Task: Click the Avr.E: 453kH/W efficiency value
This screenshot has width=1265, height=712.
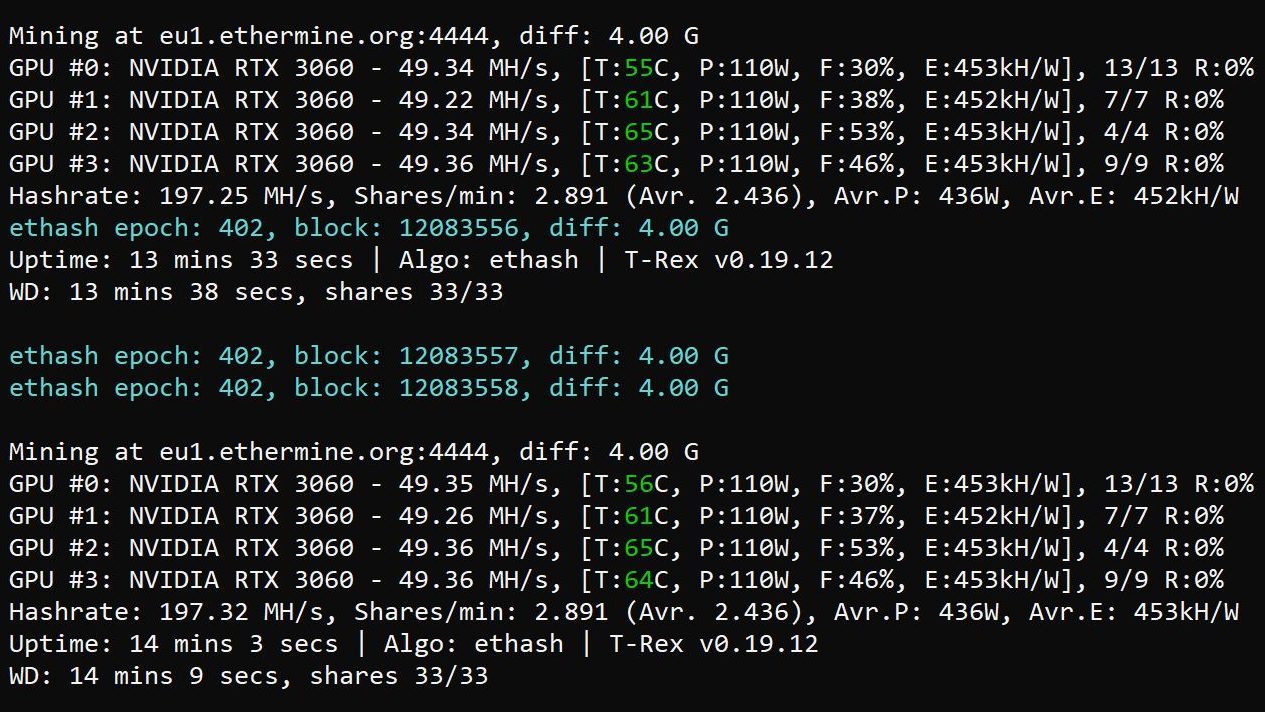Action: pyautogui.click(x=1136, y=612)
